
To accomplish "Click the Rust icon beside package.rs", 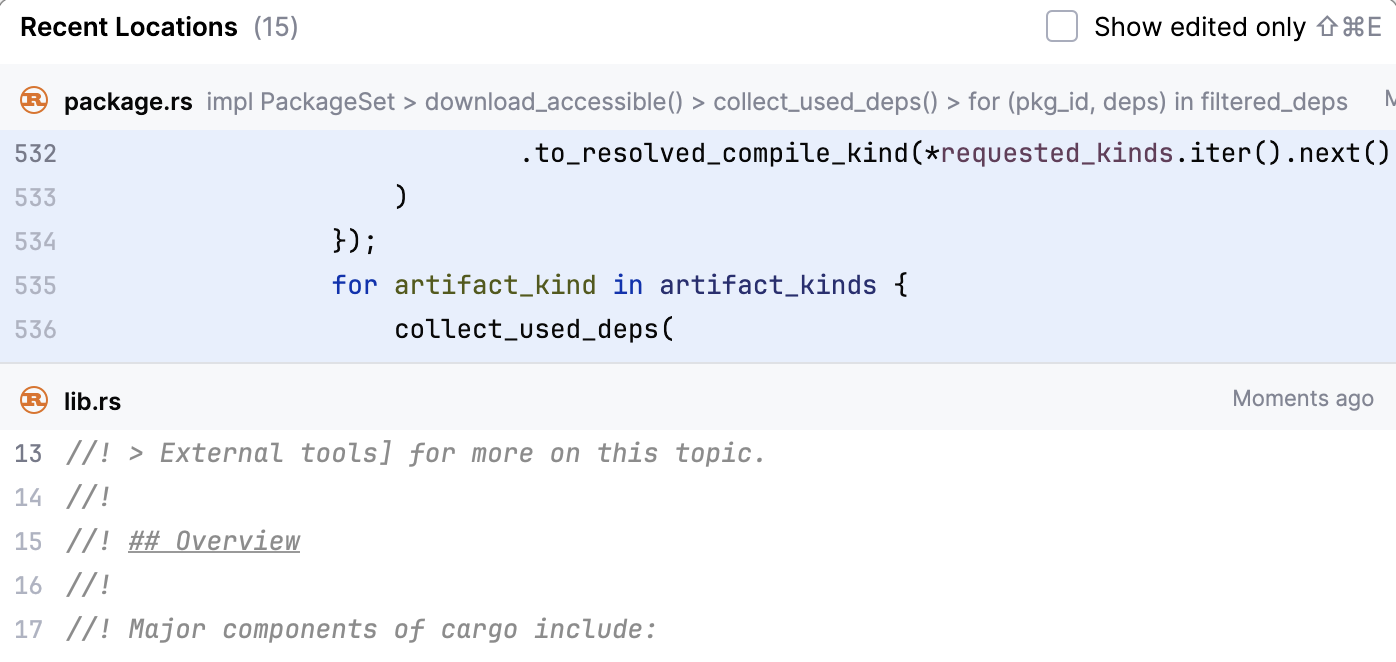I will [34, 101].
